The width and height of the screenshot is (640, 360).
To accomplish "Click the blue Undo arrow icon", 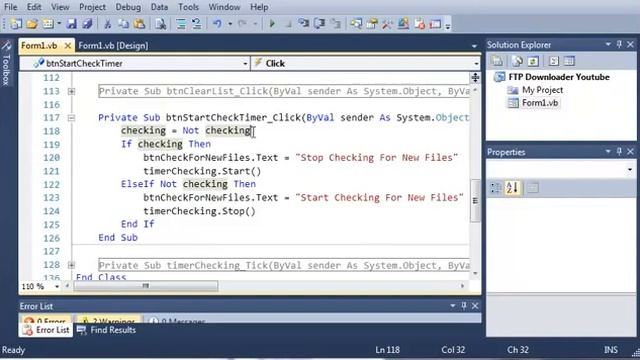I will point(217,24).
